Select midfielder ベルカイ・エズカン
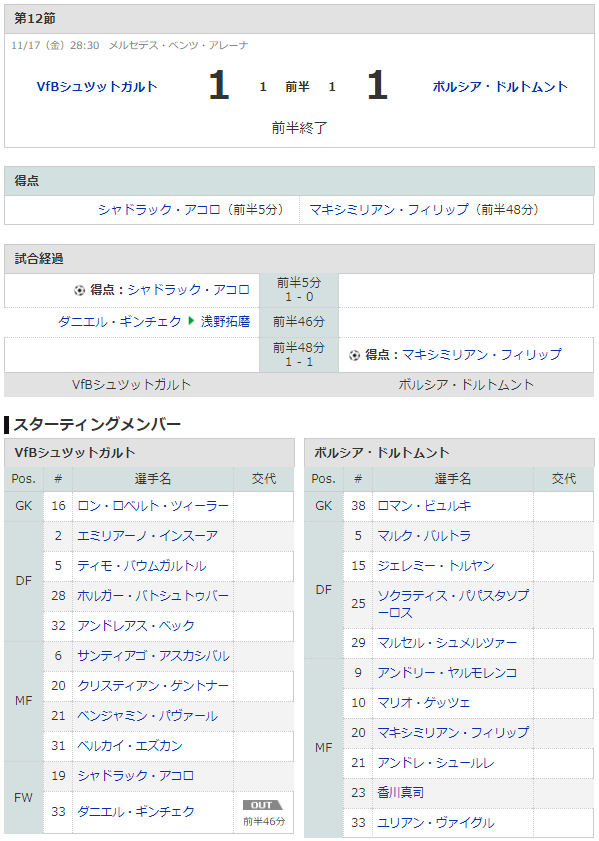This screenshot has height=841, width=599. (x=130, y=746)
